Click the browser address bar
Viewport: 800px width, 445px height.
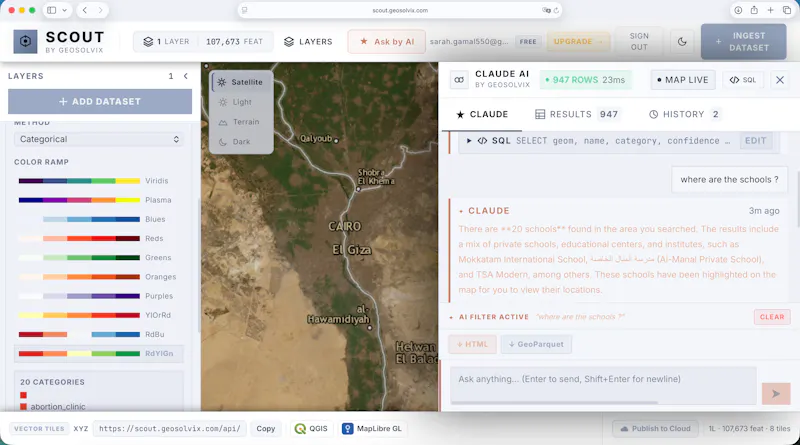[x=400, y=10]
